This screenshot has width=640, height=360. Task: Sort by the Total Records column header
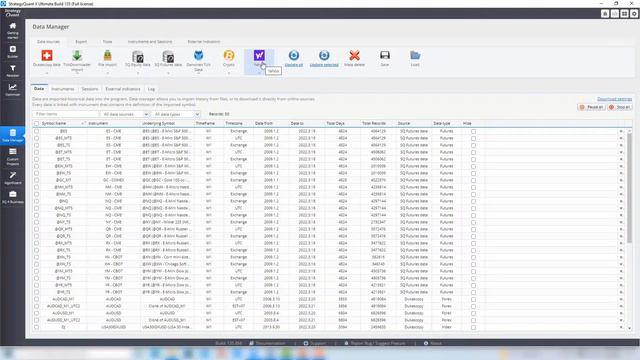(374, 123)
